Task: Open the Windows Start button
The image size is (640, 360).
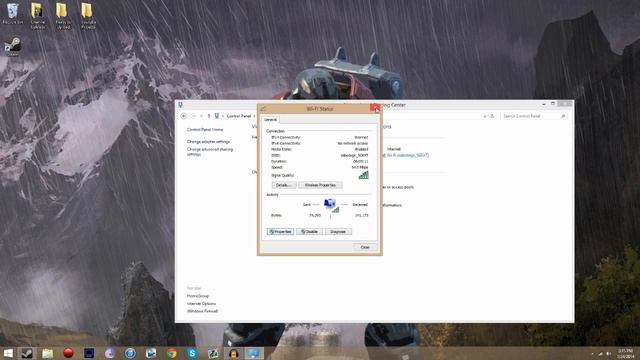Action: coord(8,353)
